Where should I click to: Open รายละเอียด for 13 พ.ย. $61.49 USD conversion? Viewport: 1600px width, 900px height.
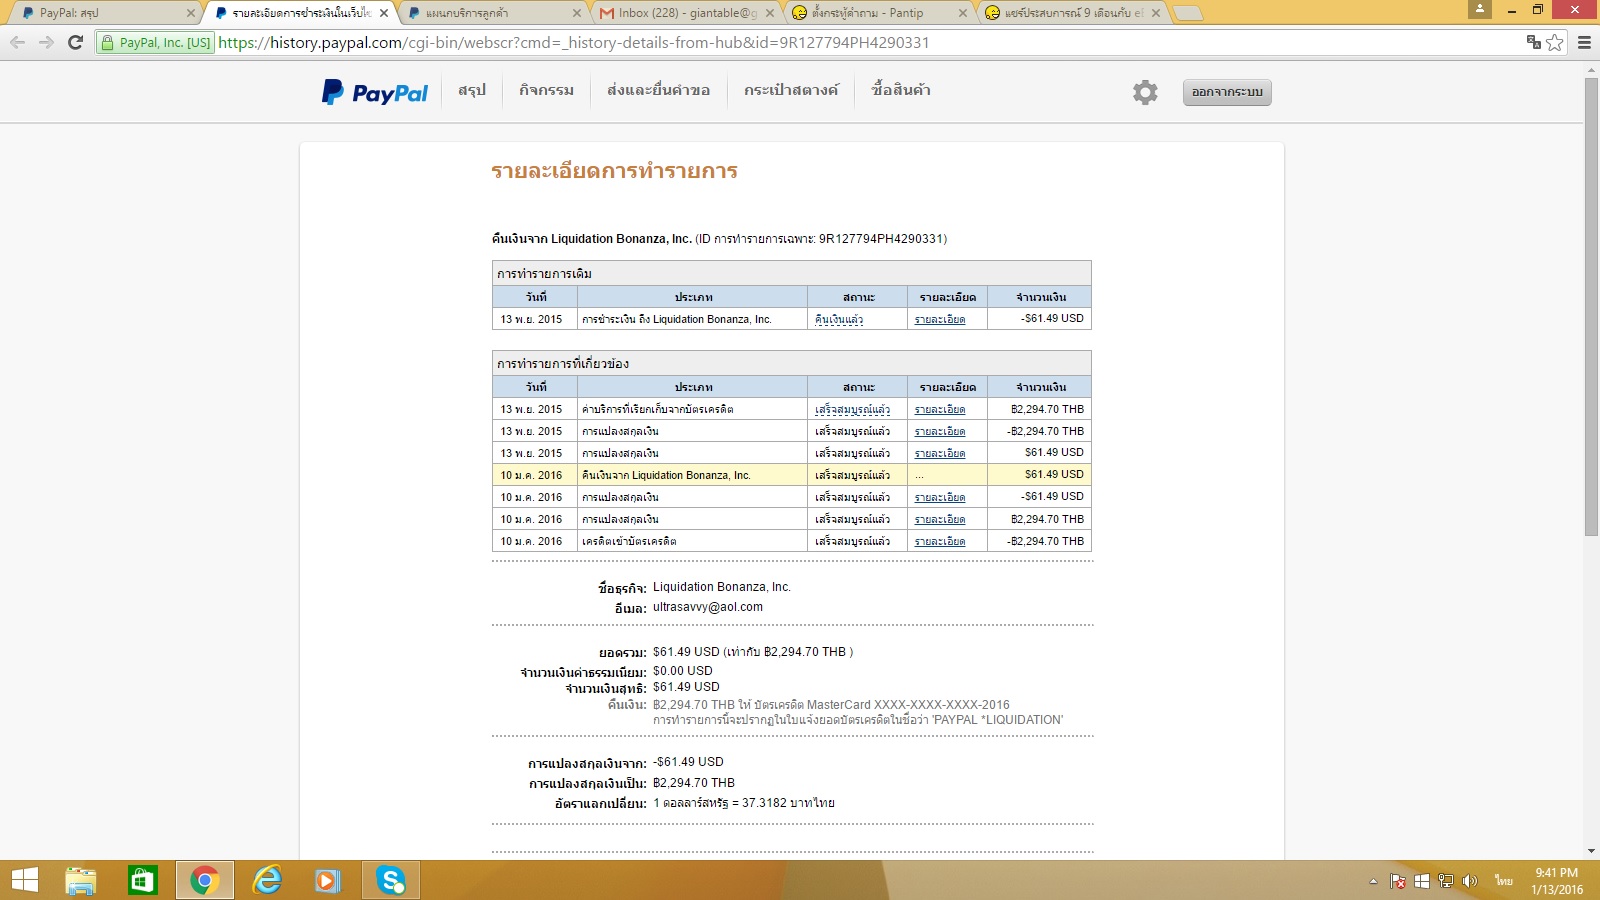click(940, 453)
